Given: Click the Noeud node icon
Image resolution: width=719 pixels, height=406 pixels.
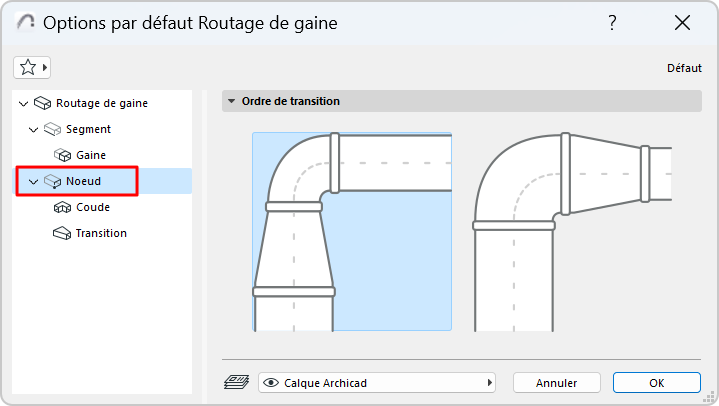Looking at the screenshot, I should (52, 181).
